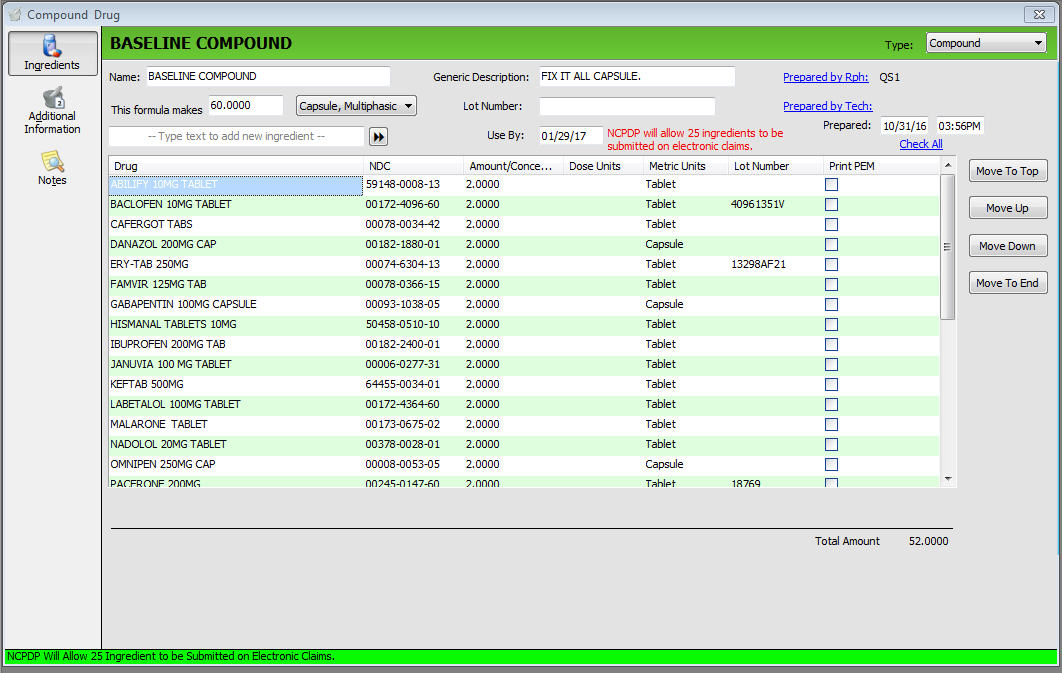The image size is (1062, 673).
Task: Click the ingredient list scrollbar thumb
Action: tap(948, 246)
